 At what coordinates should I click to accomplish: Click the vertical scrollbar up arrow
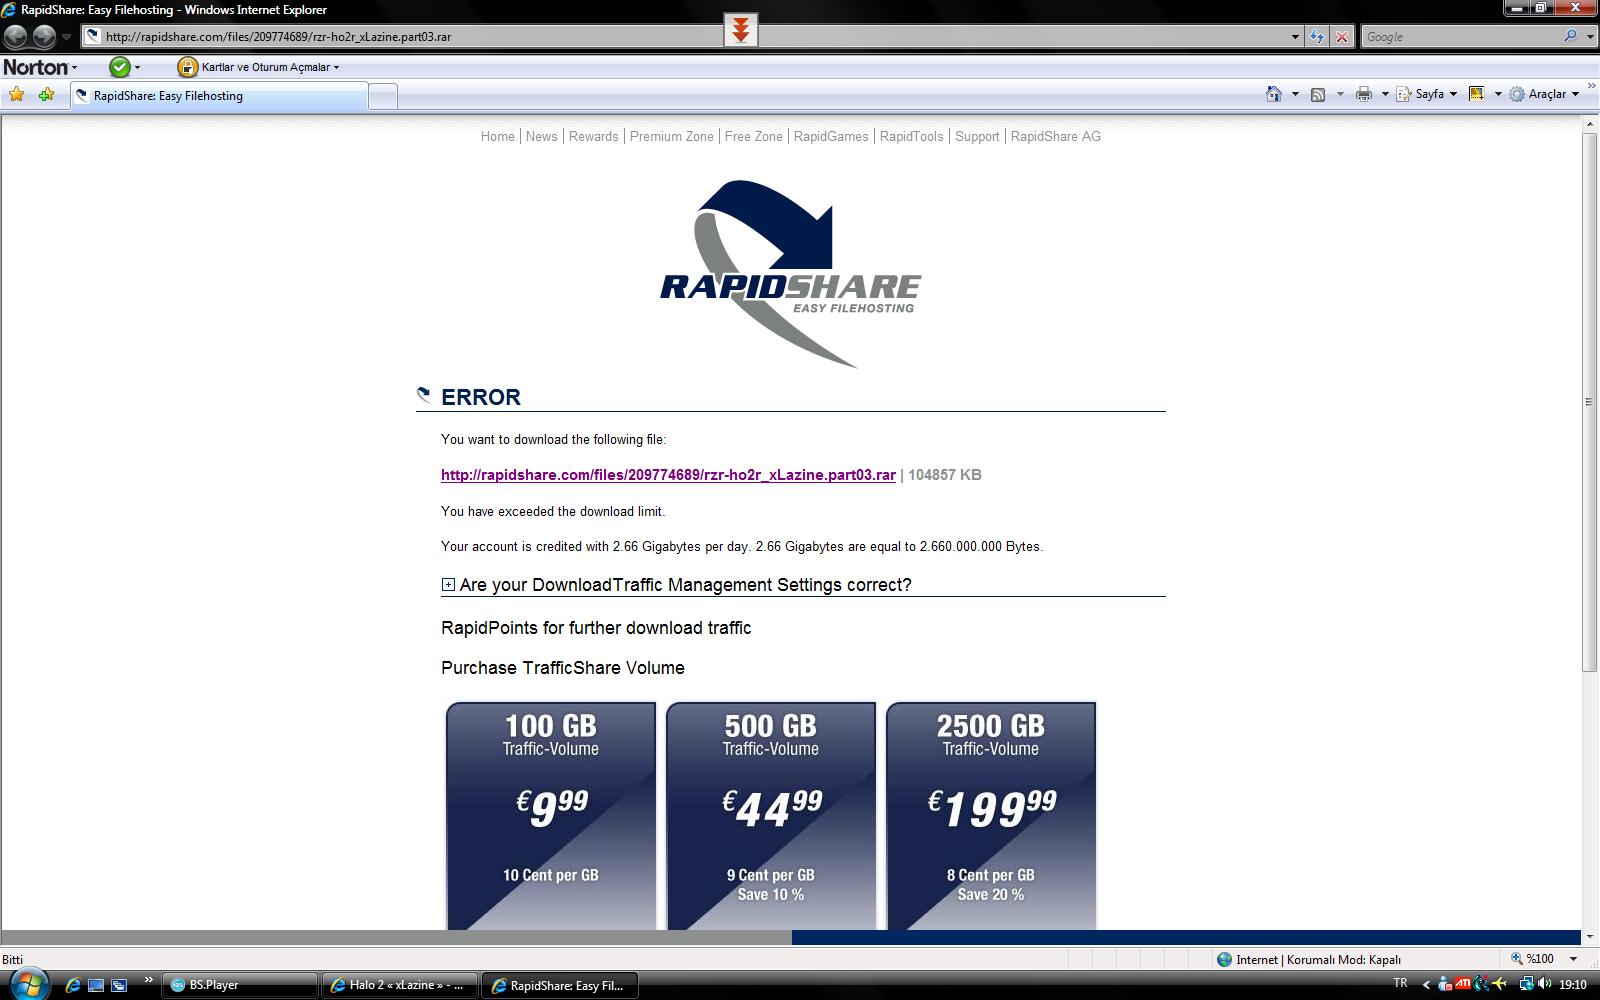1590,124
